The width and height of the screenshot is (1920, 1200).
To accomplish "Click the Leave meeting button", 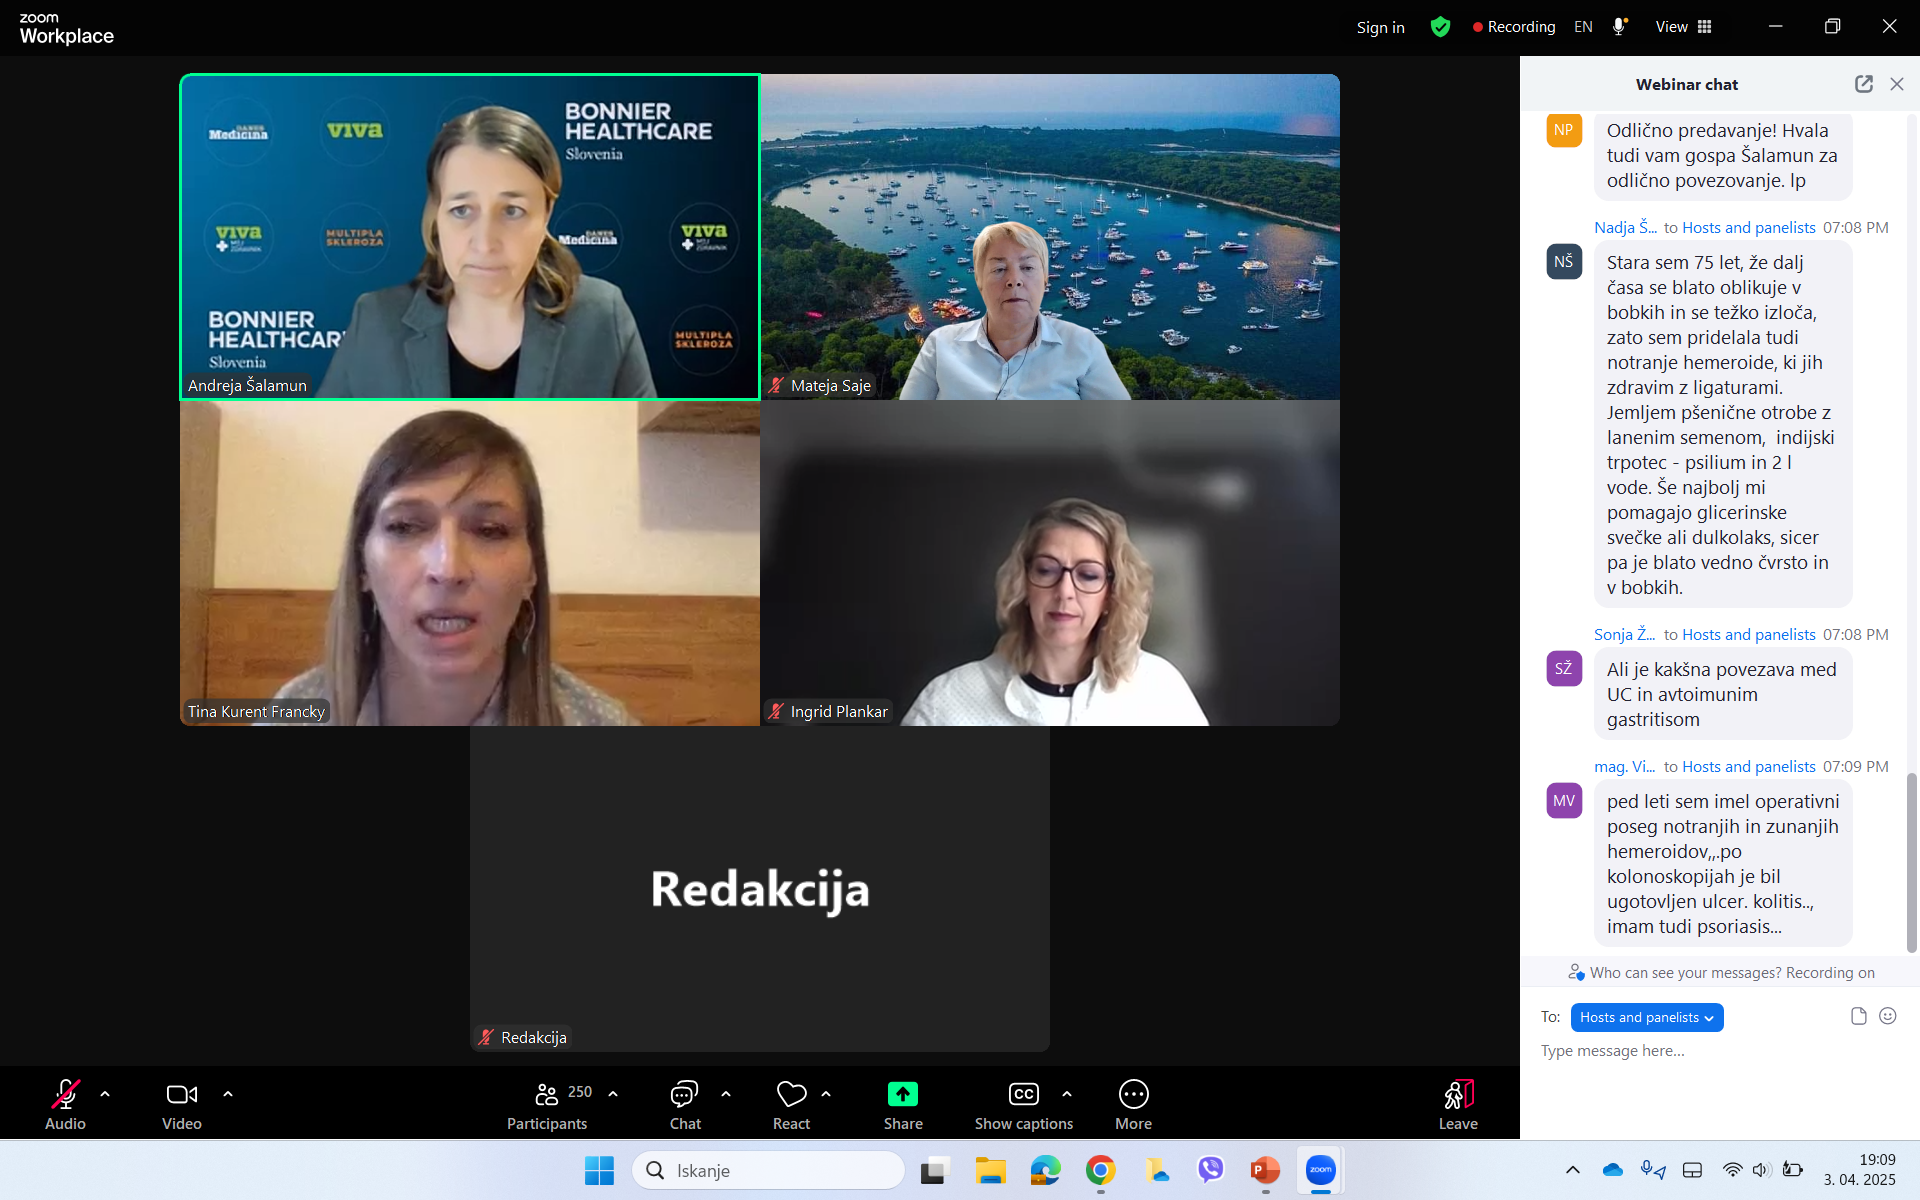I will (x=1457, y=1095).
